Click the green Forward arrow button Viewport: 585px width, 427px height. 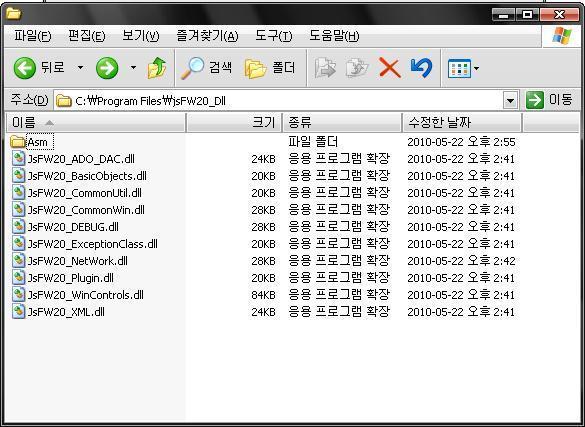pos(107,68)
